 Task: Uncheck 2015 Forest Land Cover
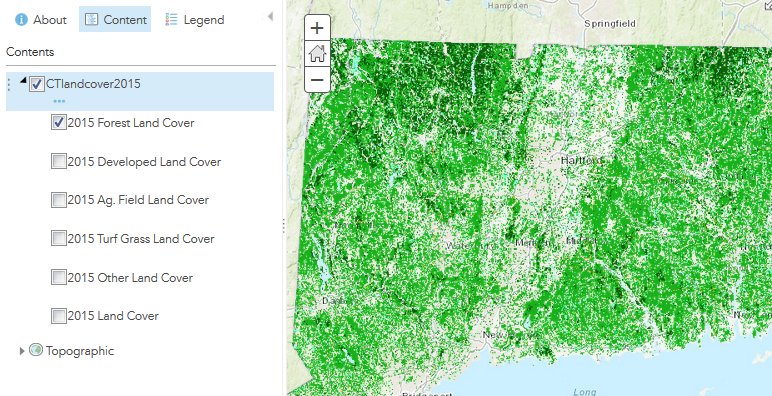point(59,122)
